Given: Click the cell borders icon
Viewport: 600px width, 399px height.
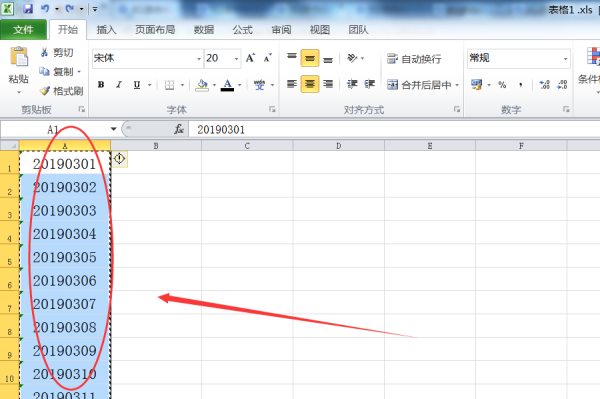Looking at the screenshot, I should [x=170, y=85].
